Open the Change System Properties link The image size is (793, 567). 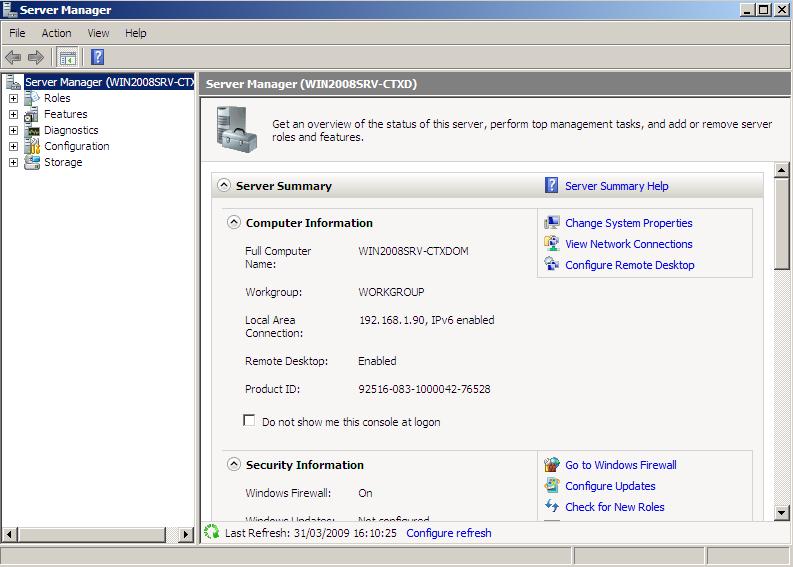pos(629,223)
